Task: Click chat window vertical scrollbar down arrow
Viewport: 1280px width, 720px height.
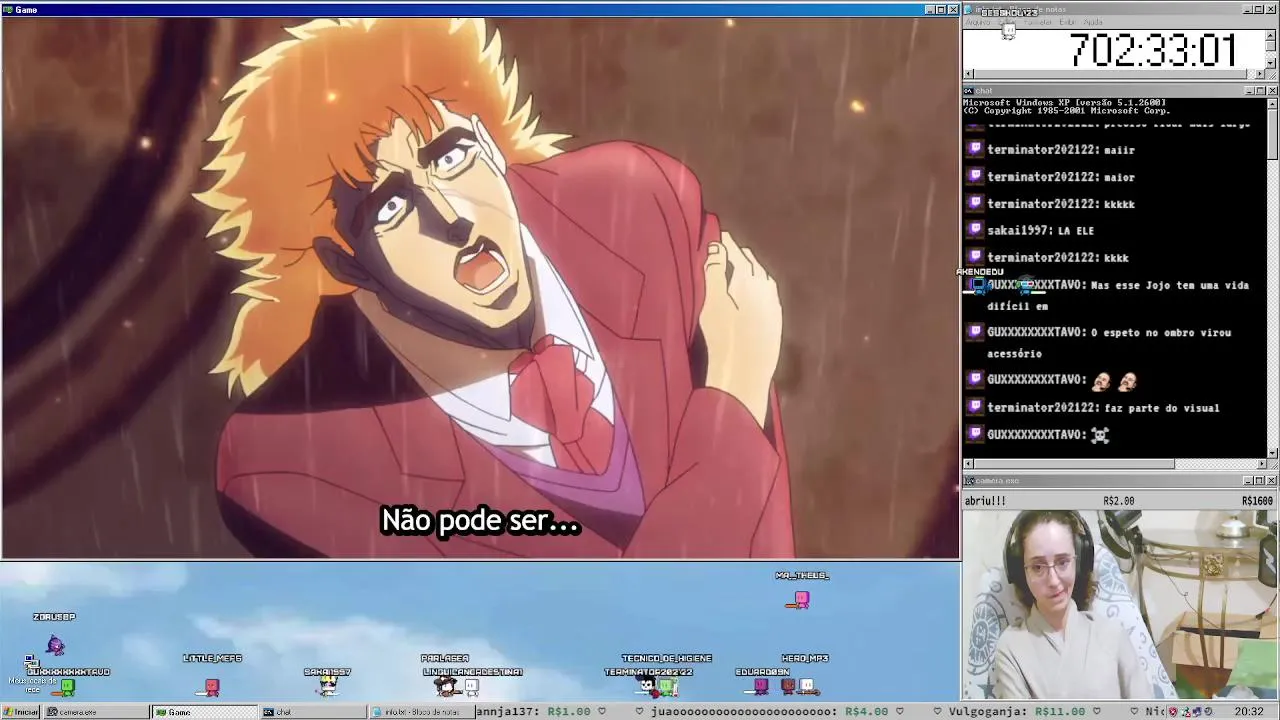Action: tap(1272, 451)
